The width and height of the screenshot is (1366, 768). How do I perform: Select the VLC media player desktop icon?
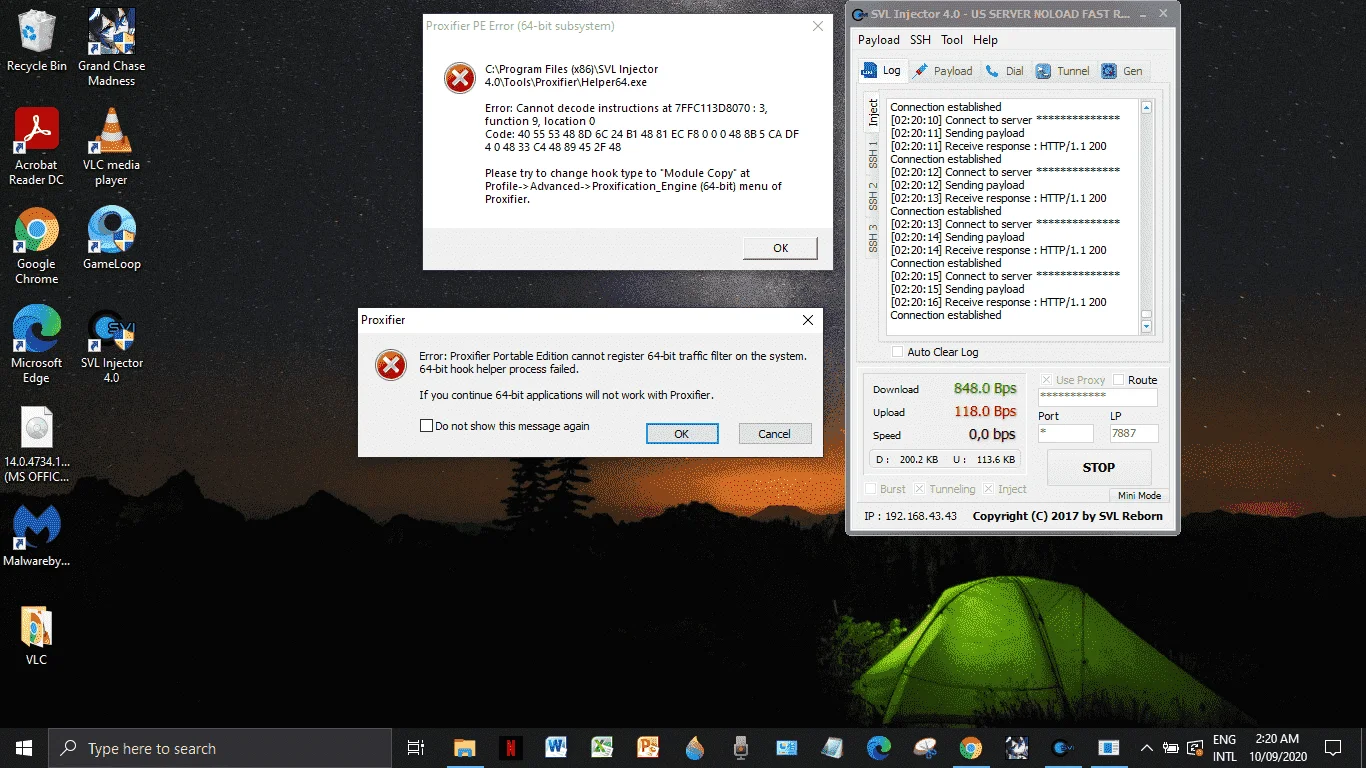click(x=111, y=147)
